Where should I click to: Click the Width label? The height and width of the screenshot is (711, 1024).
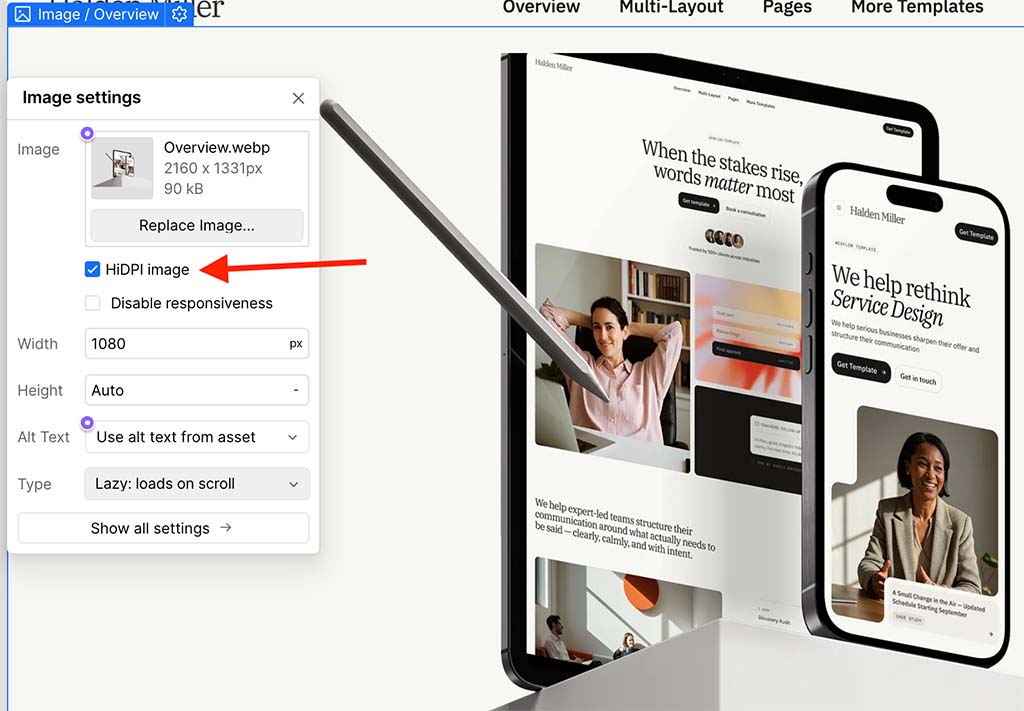pos(37,343)
